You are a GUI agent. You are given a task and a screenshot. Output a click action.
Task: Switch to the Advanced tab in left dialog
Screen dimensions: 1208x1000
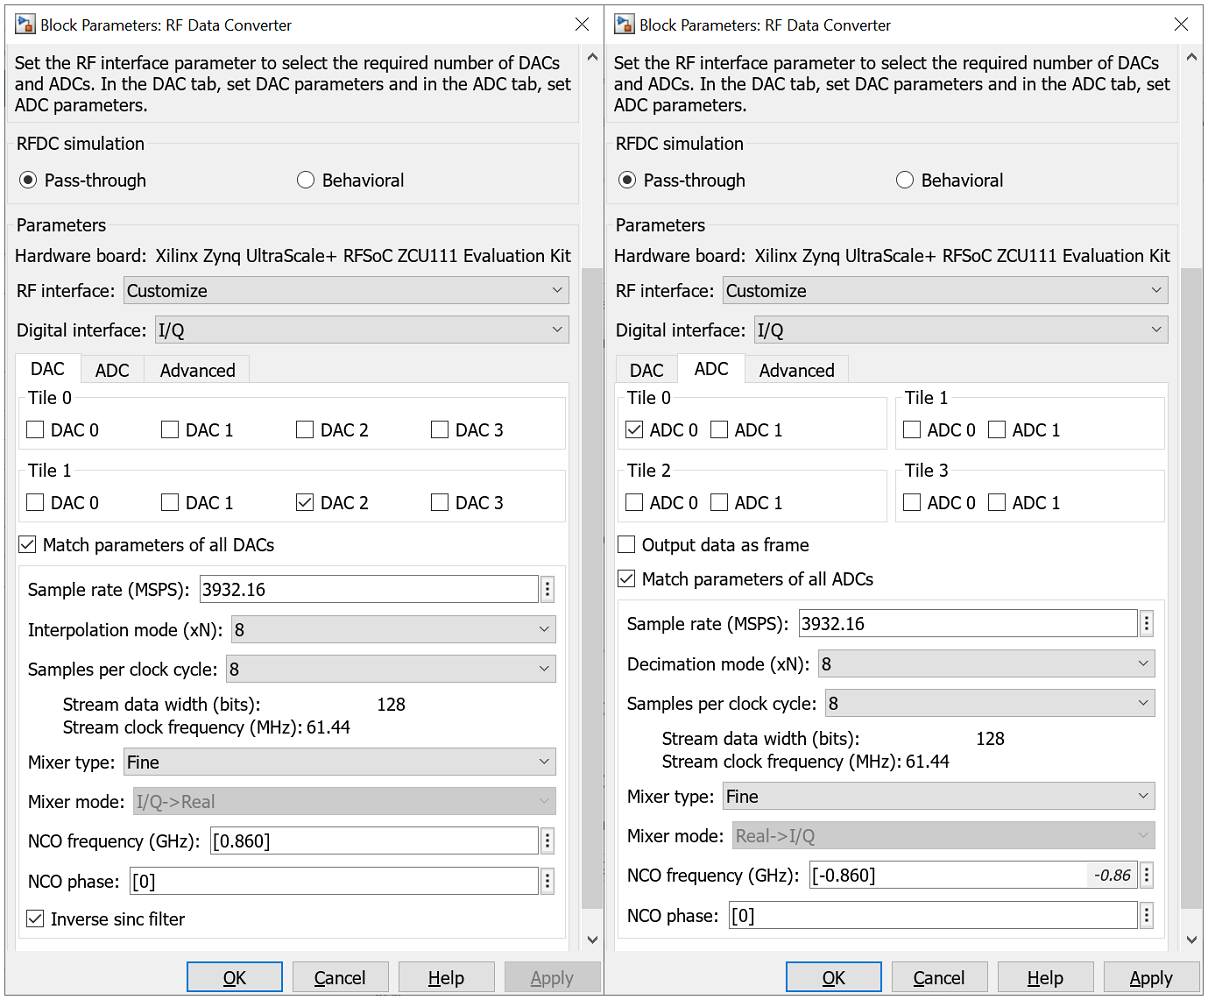(x=196, y=368)
